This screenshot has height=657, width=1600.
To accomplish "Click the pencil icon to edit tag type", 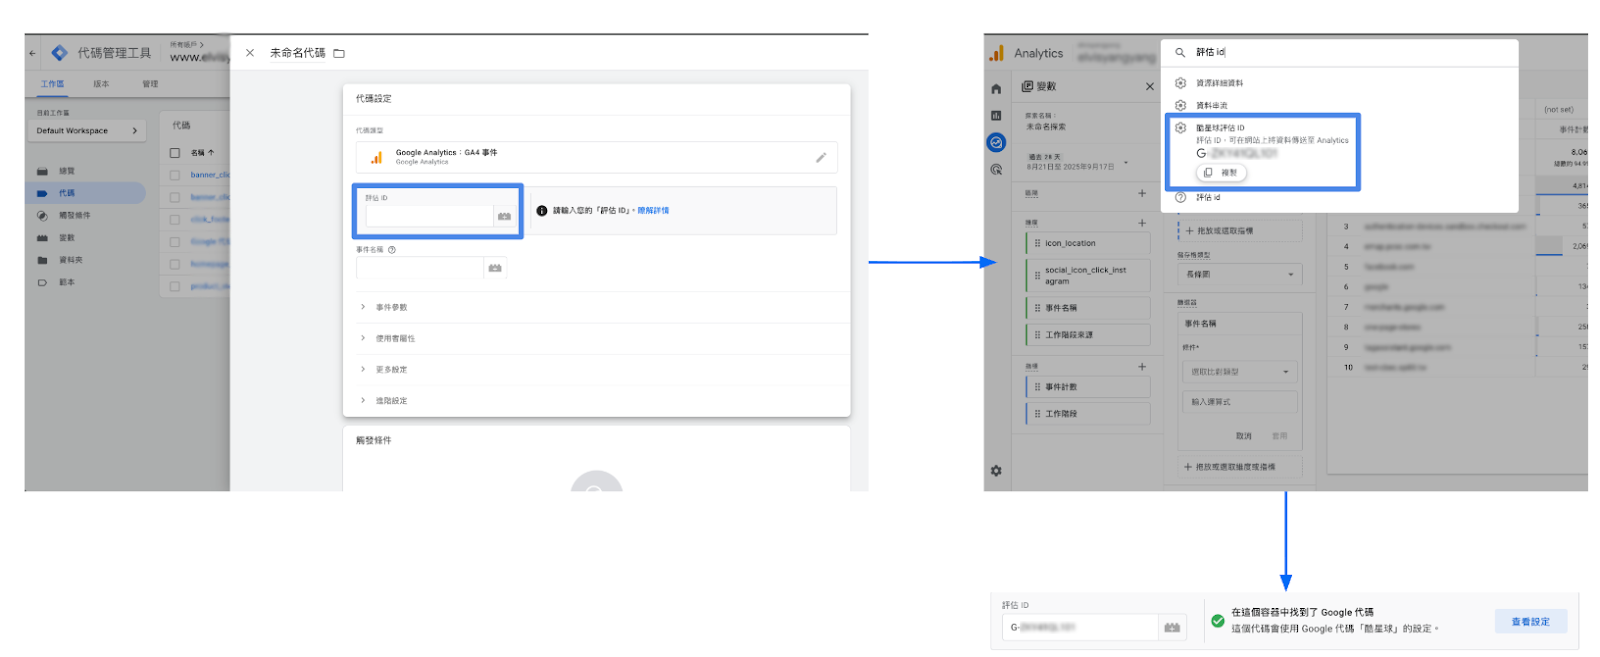I will (x=821, y=157).
